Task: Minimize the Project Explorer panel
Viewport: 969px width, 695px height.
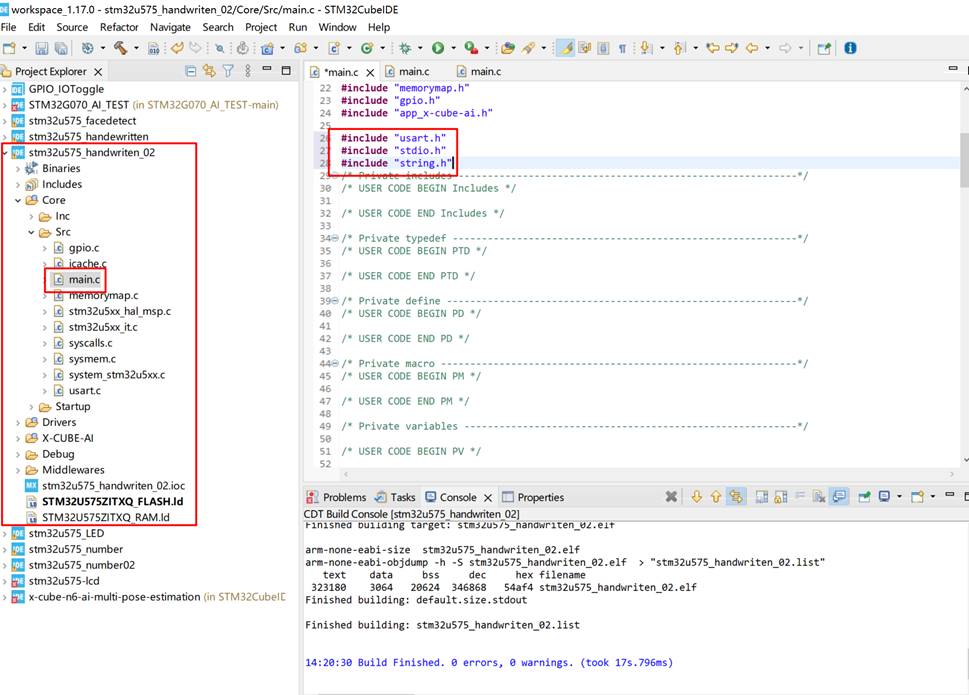Action: point(267,69)
